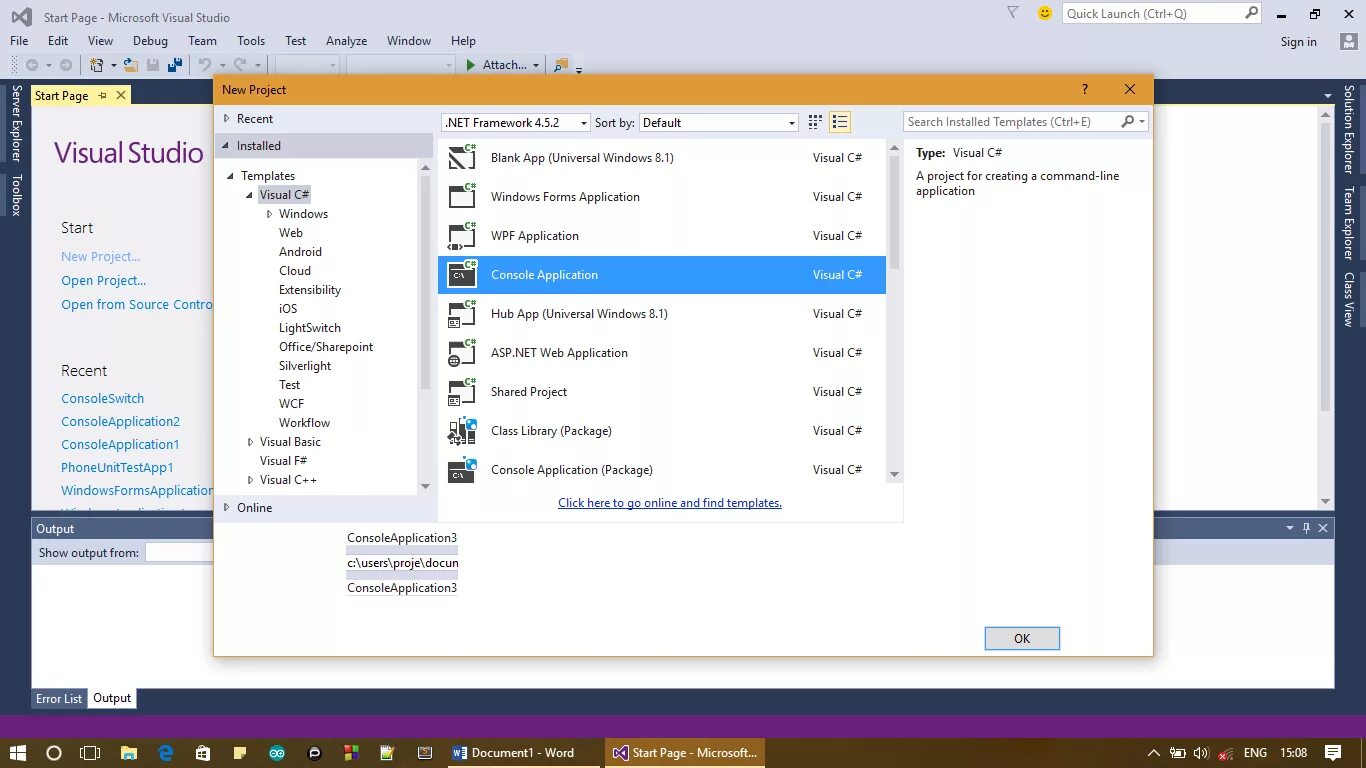Open the taskbar Action Center icon
The width and height of the screenshot is (1366, 768).
[1333, 753]
